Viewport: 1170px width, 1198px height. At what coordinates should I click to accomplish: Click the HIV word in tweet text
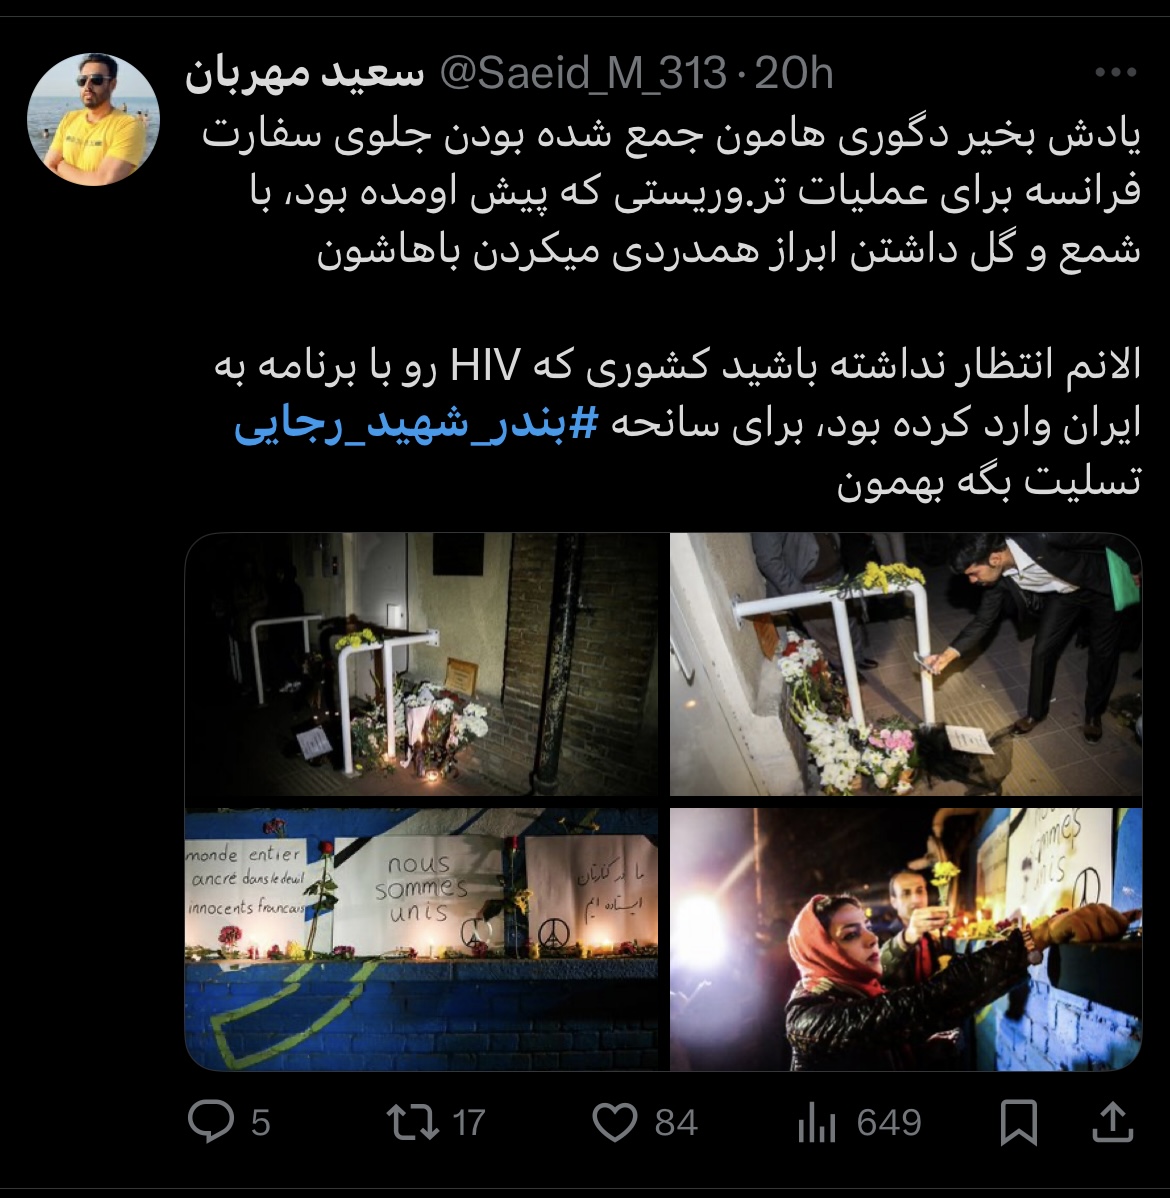(x=485, y=365)
